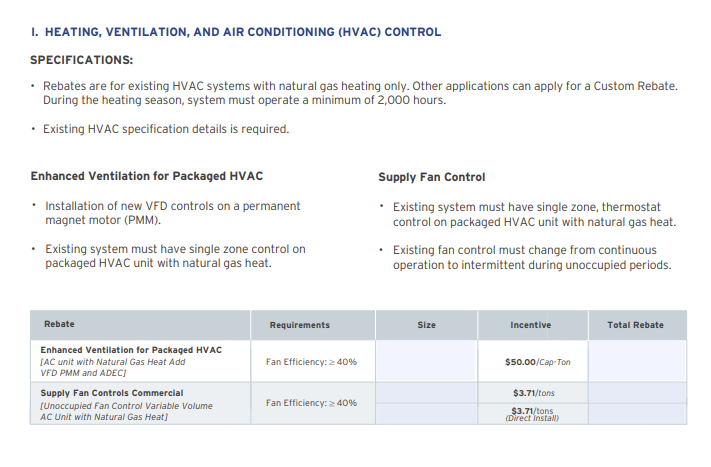Click the Requirements column header
This screenshot has height=467, width=711.
pyautogui.click(x=299, y=325)
